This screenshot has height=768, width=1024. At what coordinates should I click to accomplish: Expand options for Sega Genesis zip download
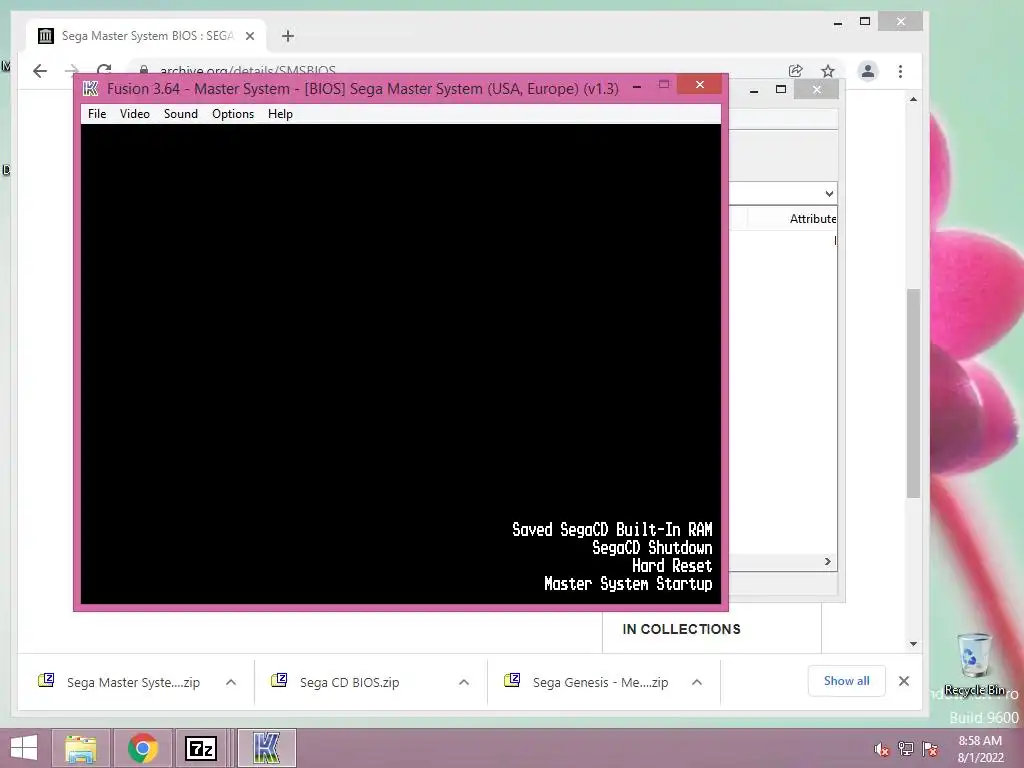697,682
